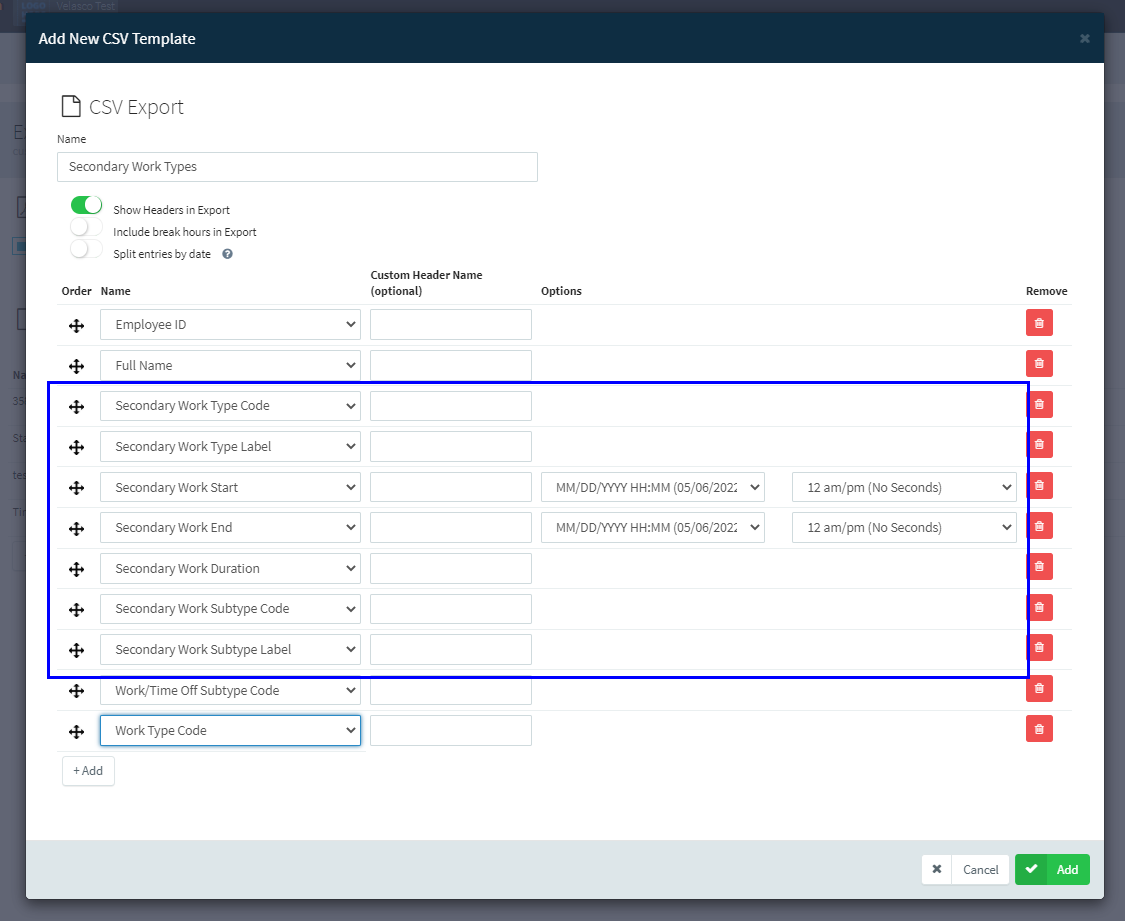Screen dimensions: 1125x921
Task: Click custom header field for Full Name
Action: [451, 365]
